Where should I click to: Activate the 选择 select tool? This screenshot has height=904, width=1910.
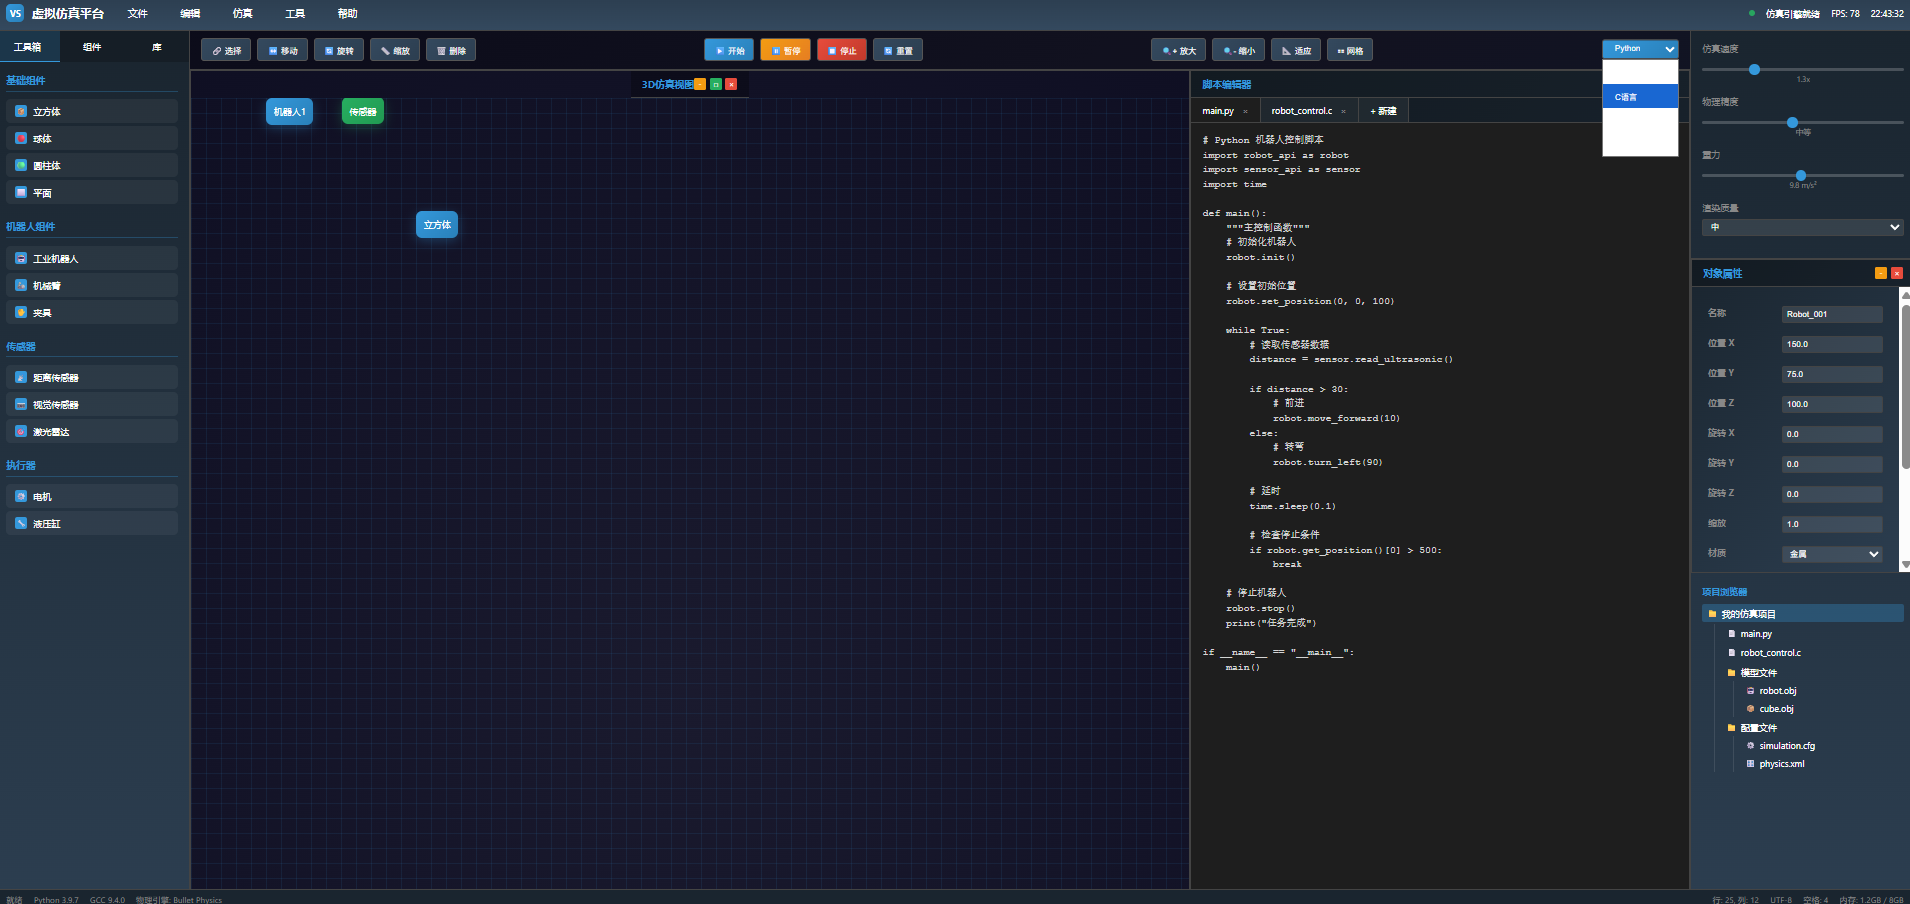(226, 50)
